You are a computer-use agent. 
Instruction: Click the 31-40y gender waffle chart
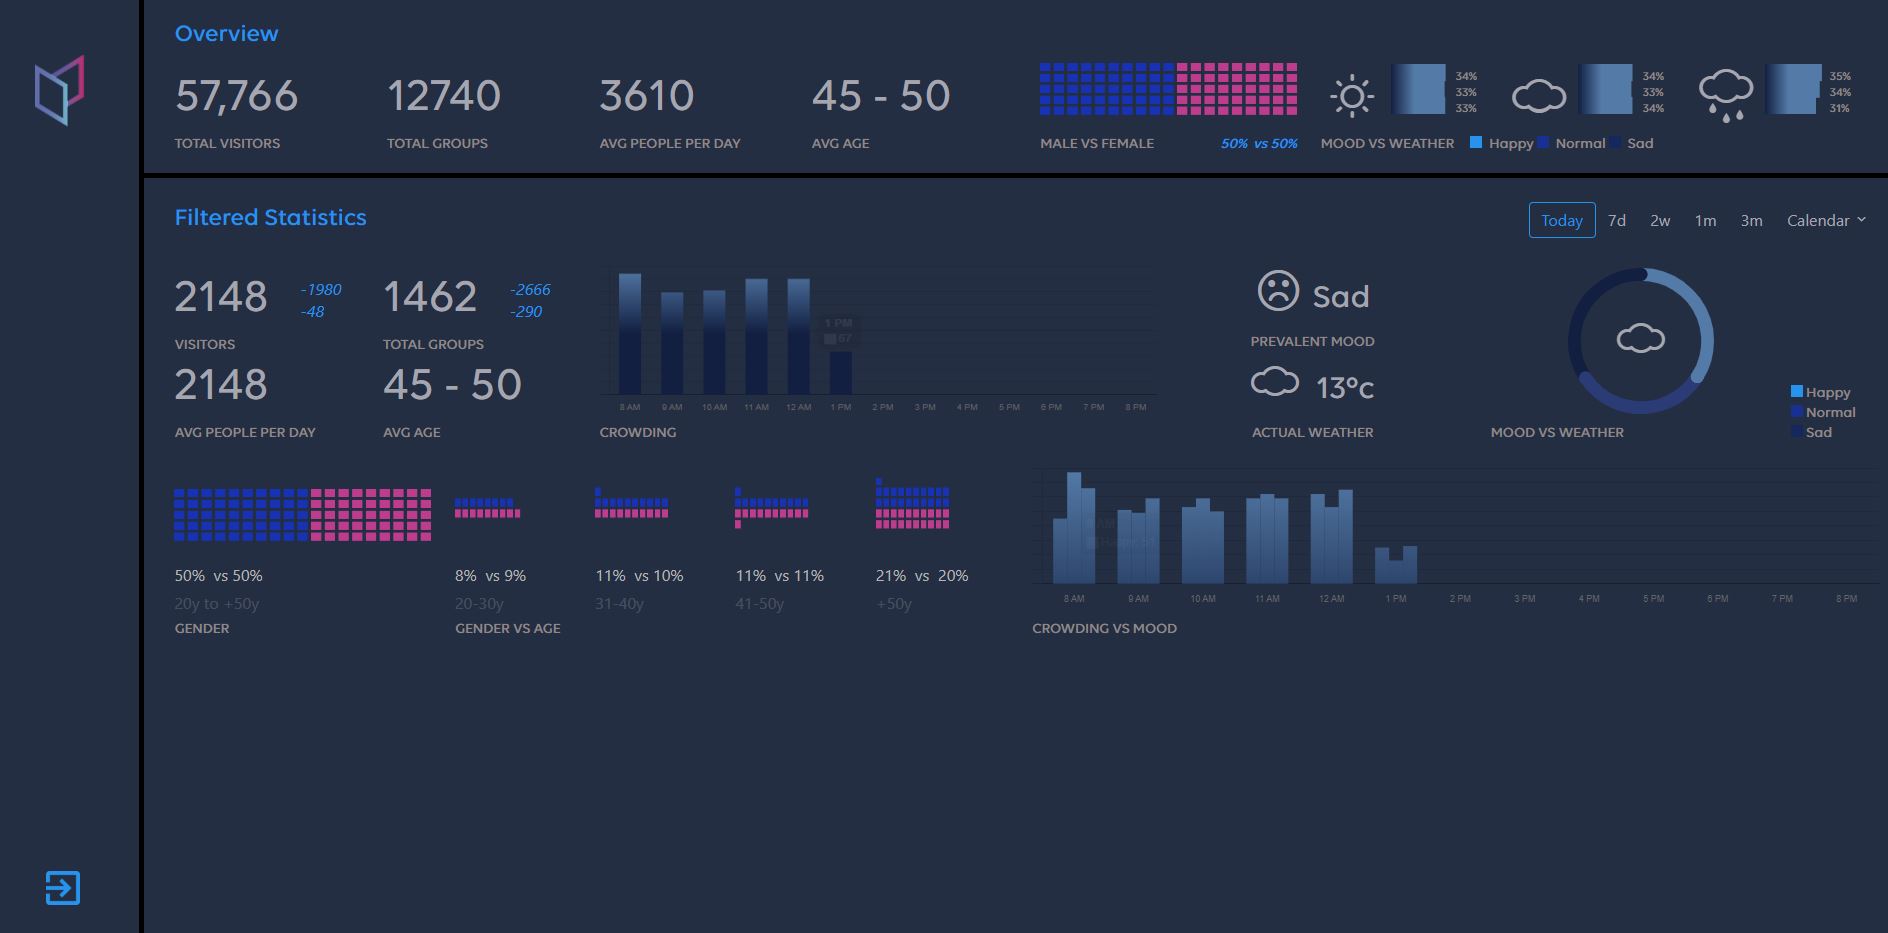point(631,503)
